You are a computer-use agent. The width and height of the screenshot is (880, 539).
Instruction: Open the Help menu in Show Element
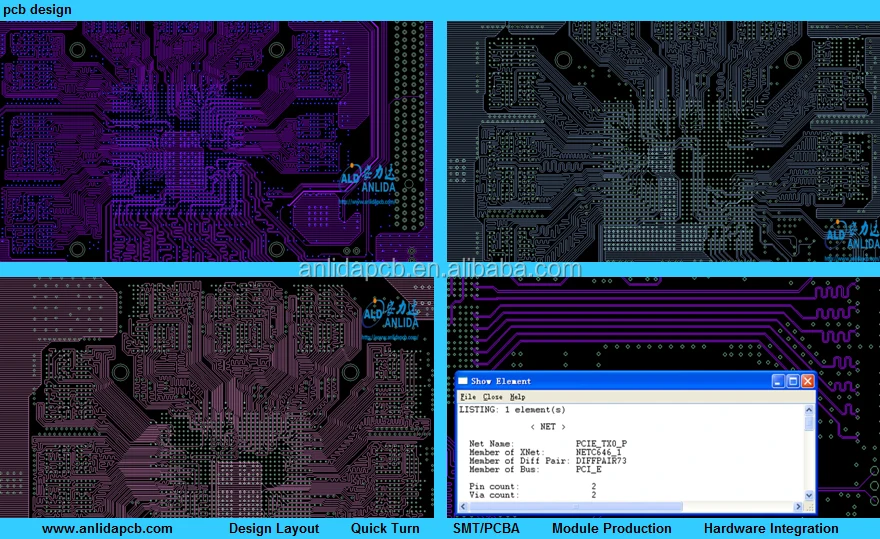[x=517, y=397]
